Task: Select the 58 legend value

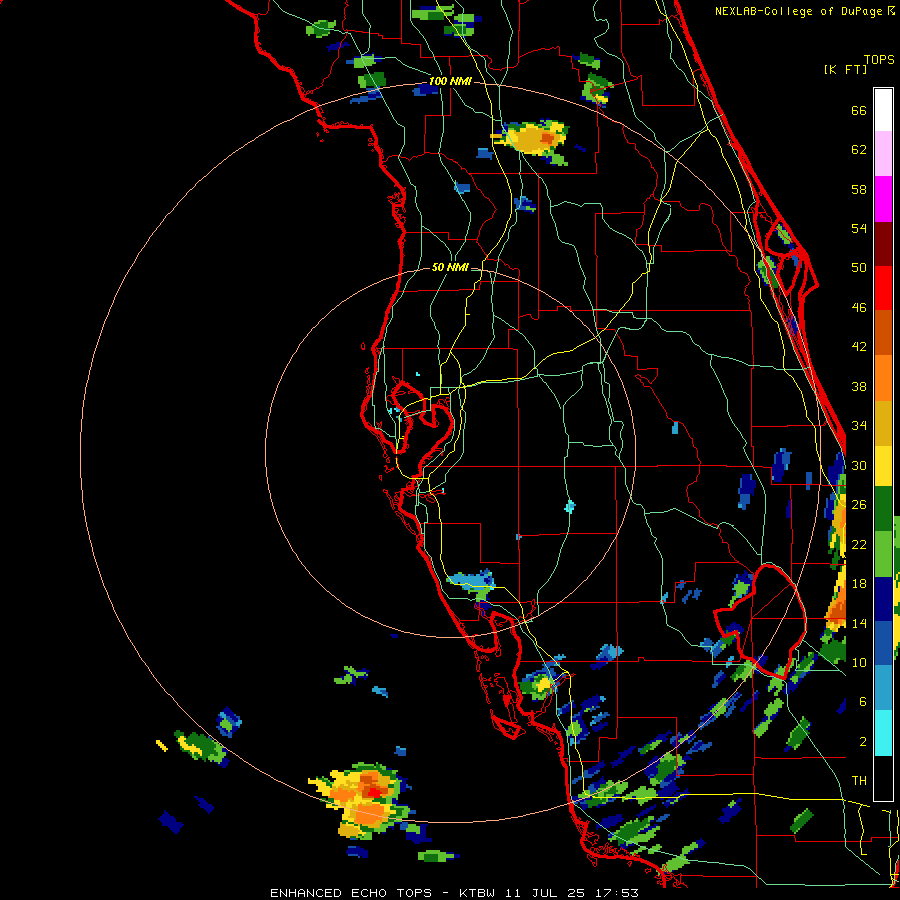Action: point(859,189)
